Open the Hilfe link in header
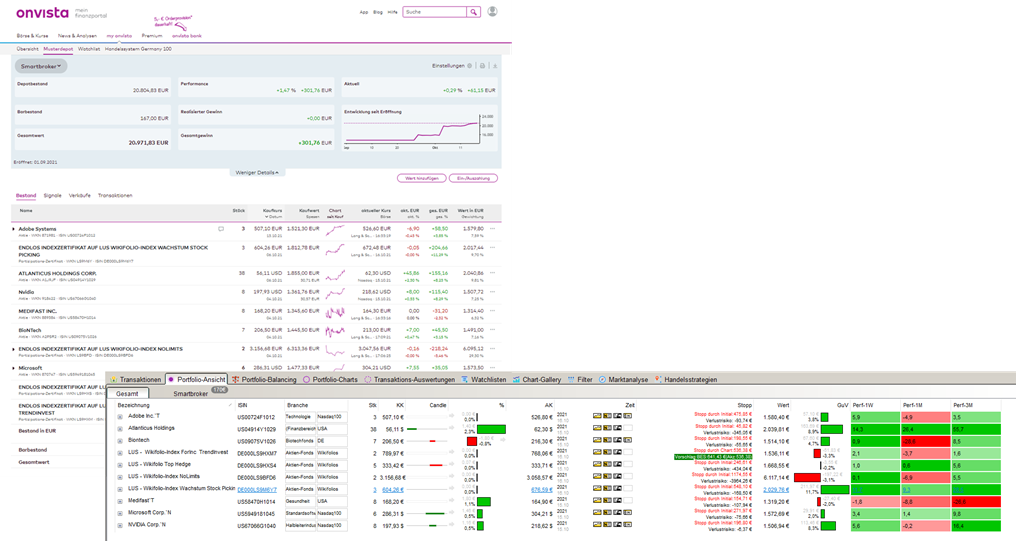Image resolution: width=1016 pixels, height=541 pixels. (393, 12)
